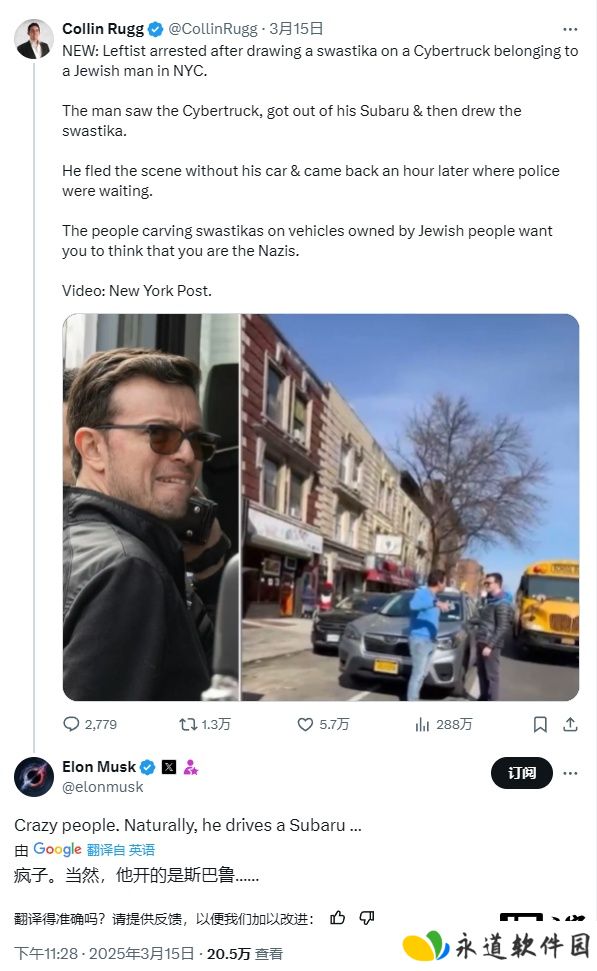Open view analytics showing 288万
Image resolution: width=597 pixels, height=971 pixels.
(422, 724)
